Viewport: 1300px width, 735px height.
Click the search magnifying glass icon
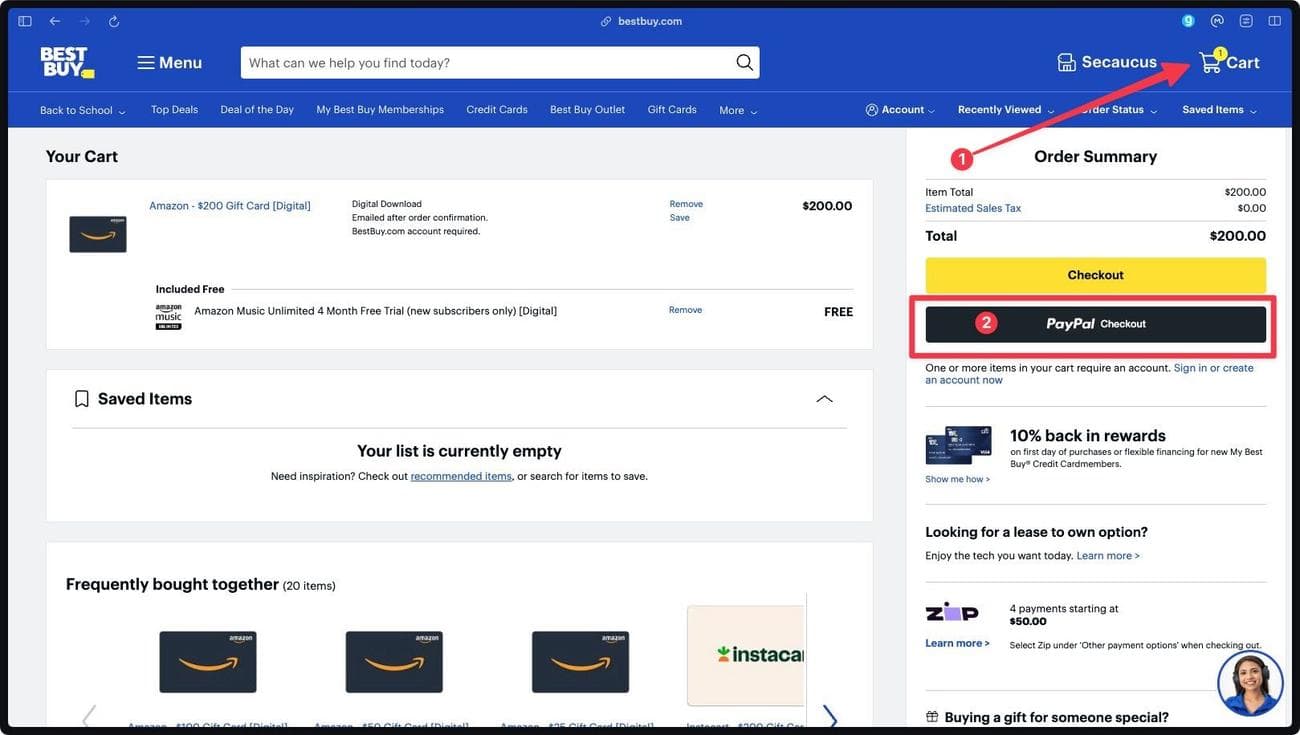tap(743, 61)
